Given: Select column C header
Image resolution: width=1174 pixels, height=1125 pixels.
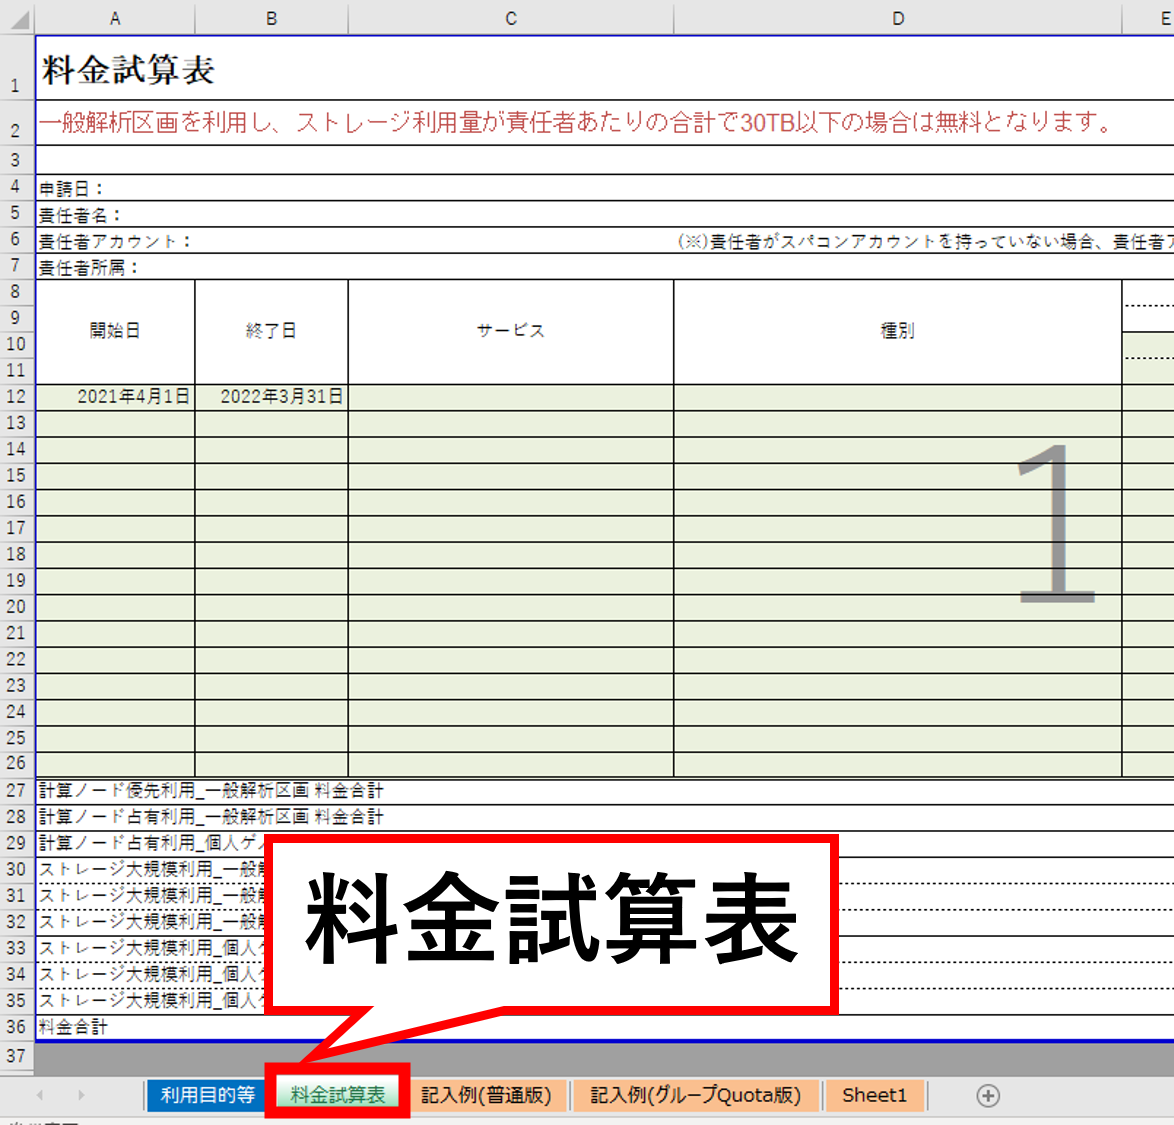Looking at the screenshot, I should 510,18.
